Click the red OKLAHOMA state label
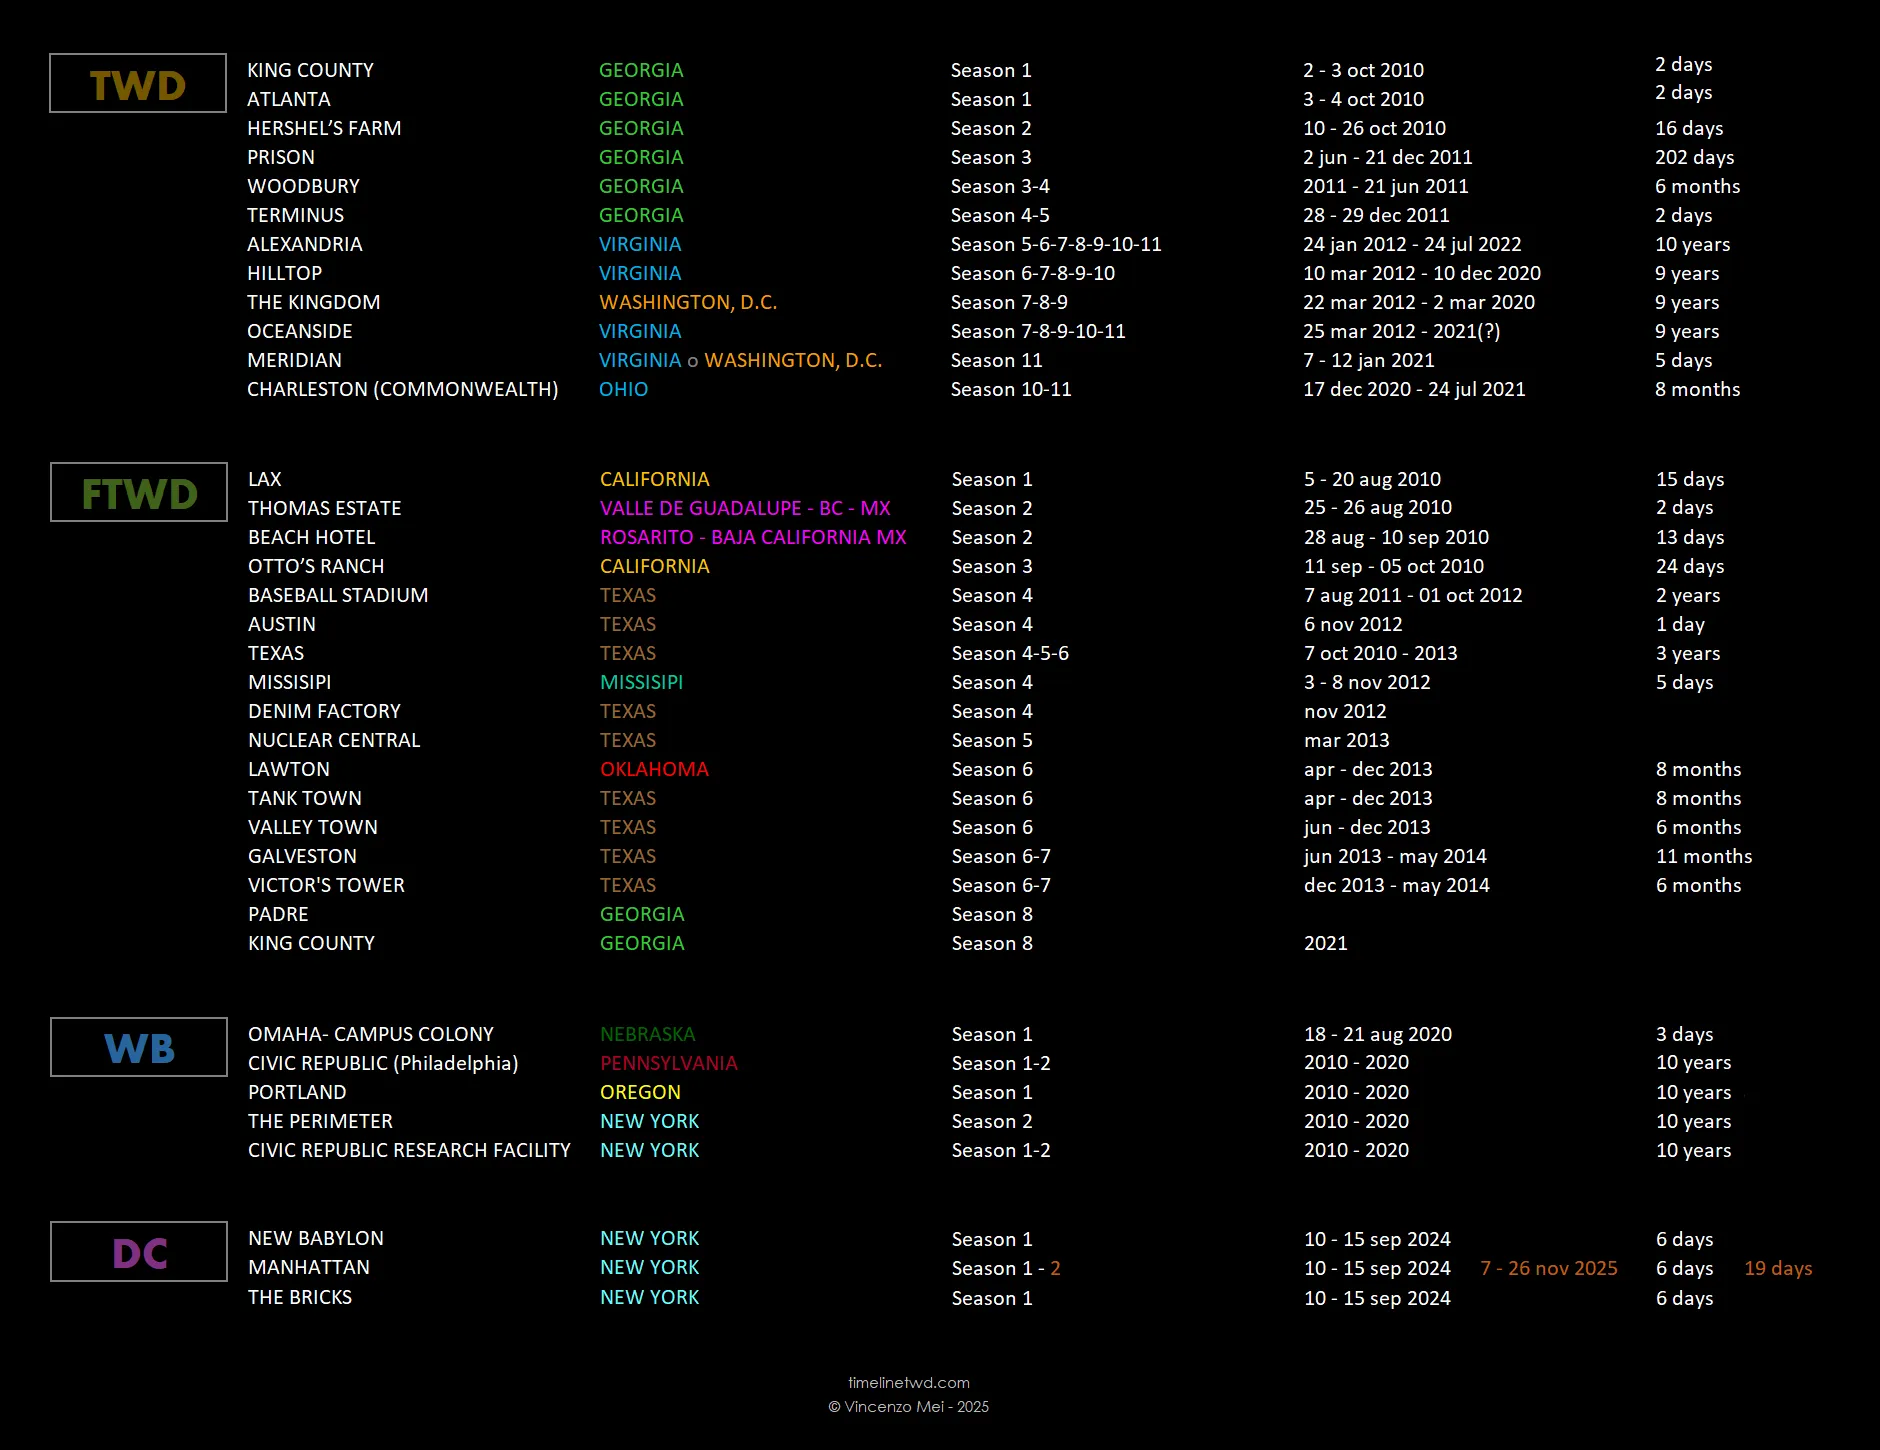This screenshot has width=1880, height=1450. (x=654, y=769)
